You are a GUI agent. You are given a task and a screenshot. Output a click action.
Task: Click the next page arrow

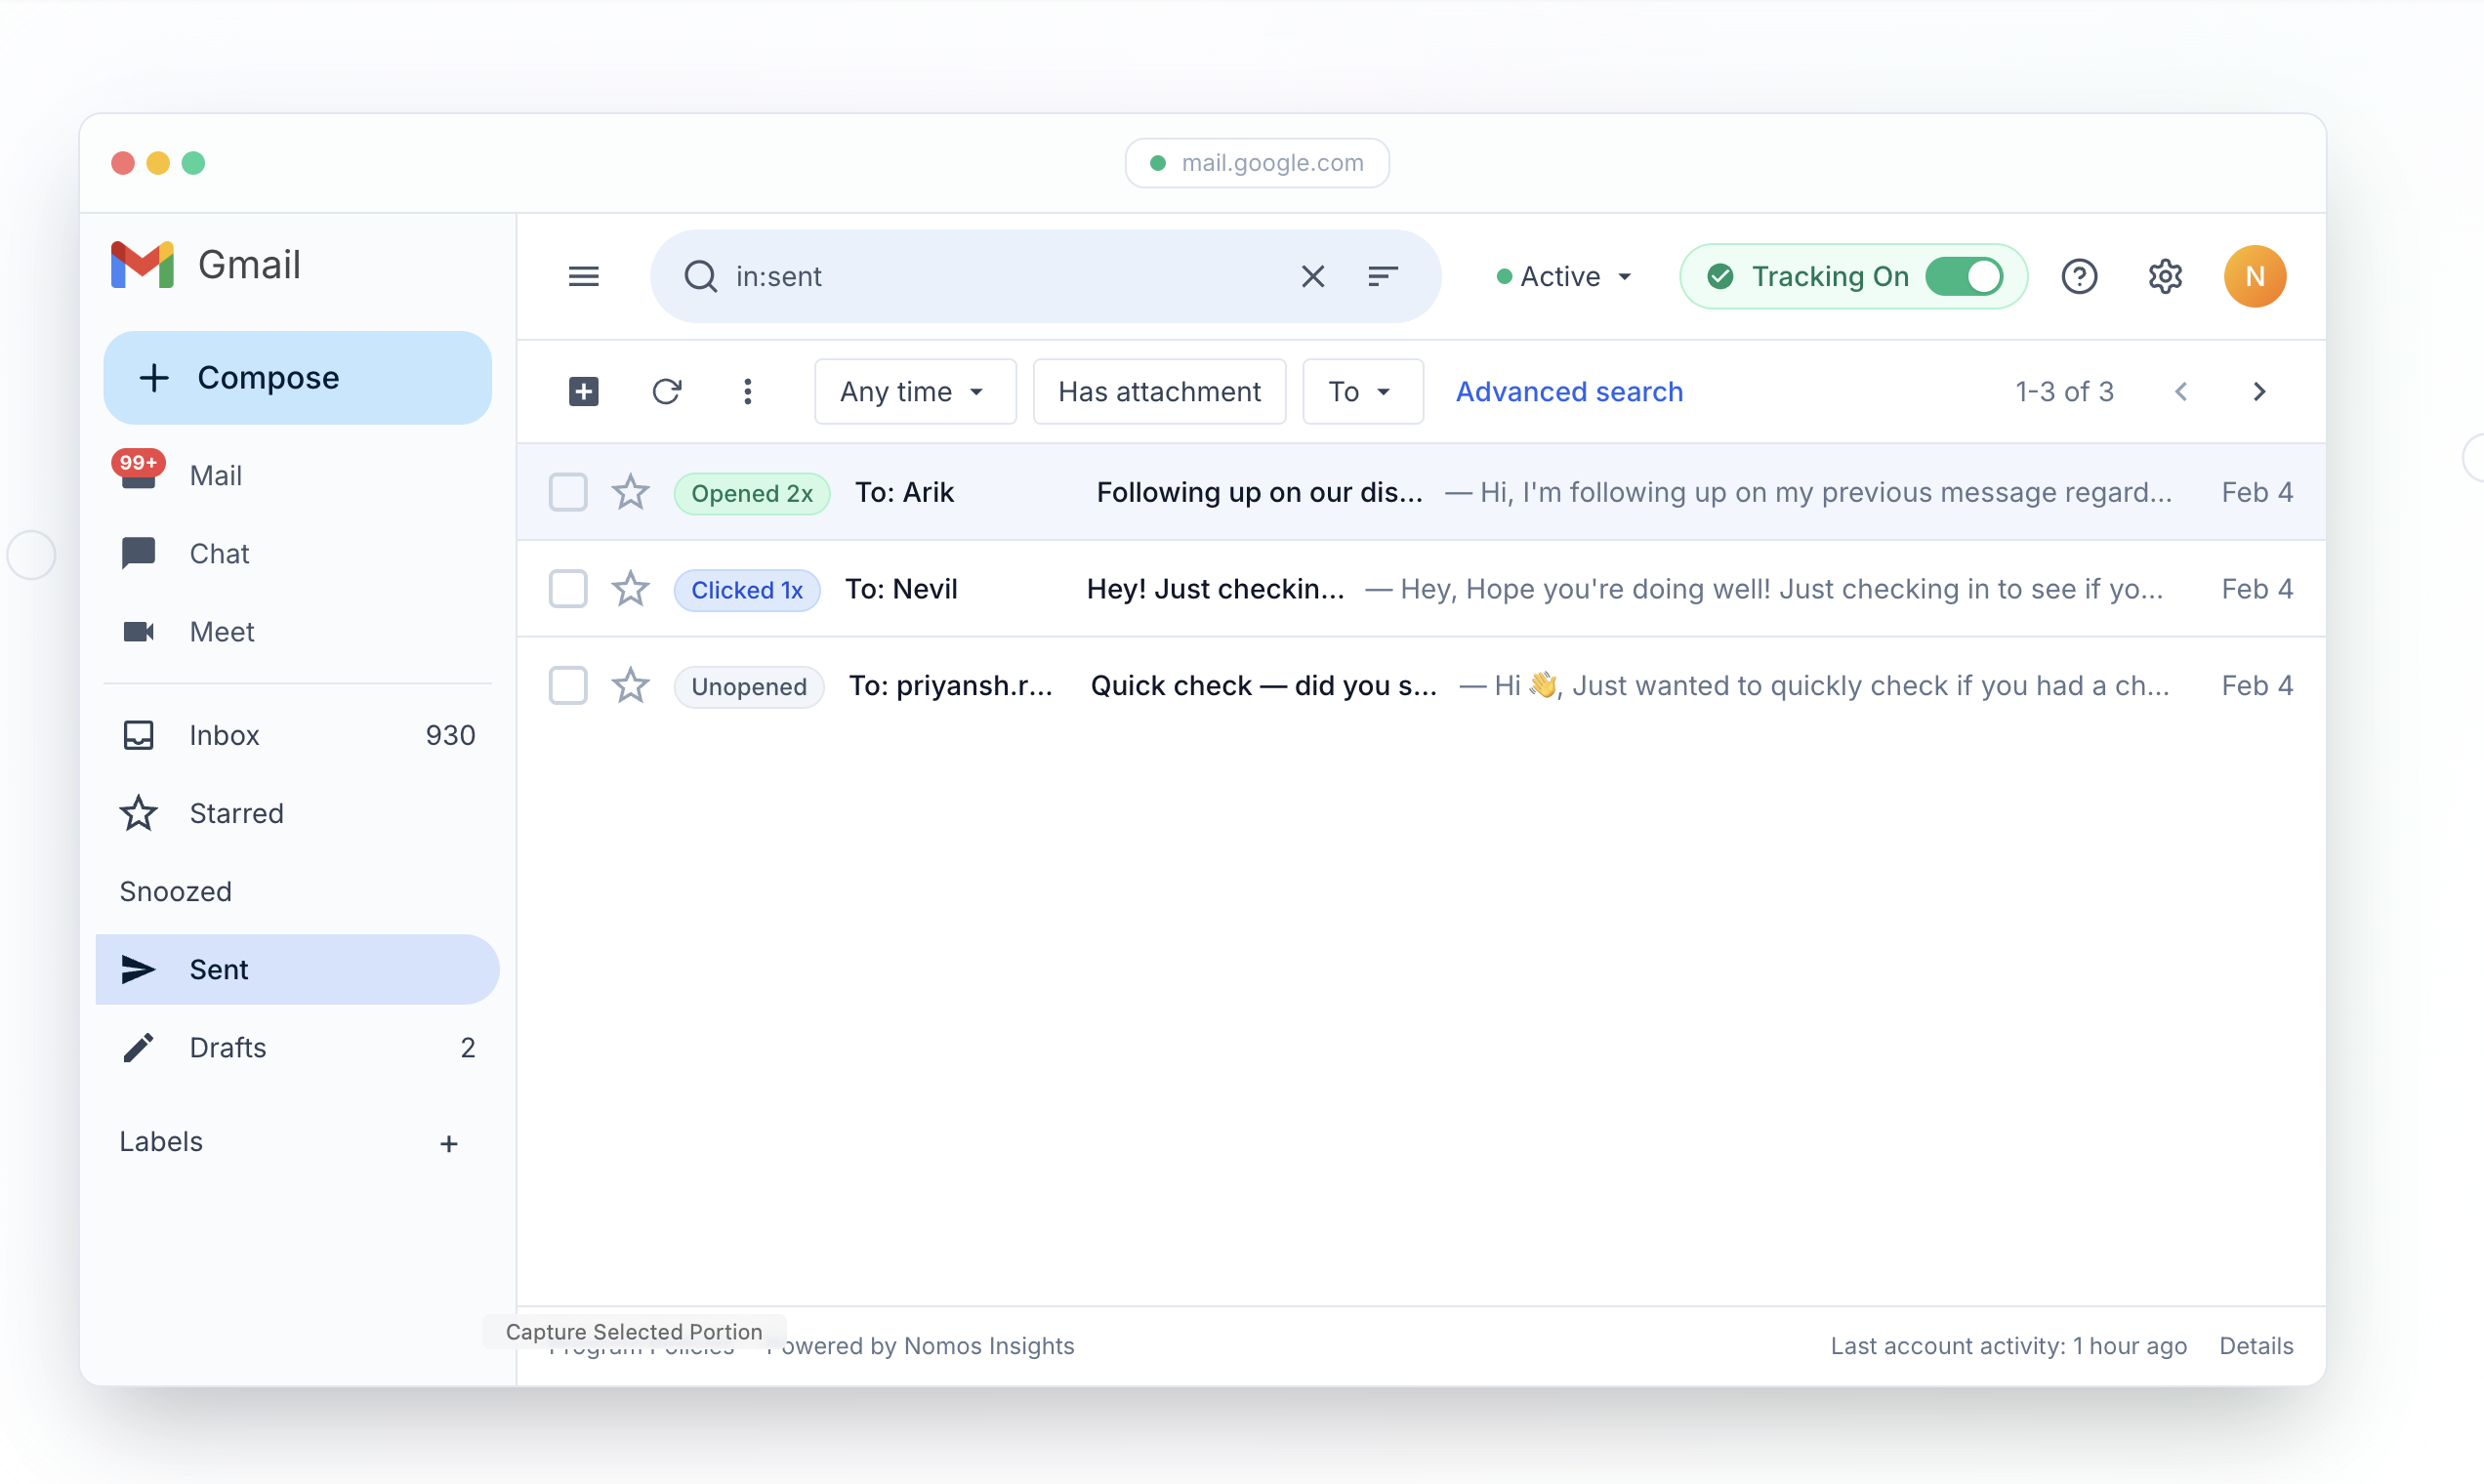2258,391
